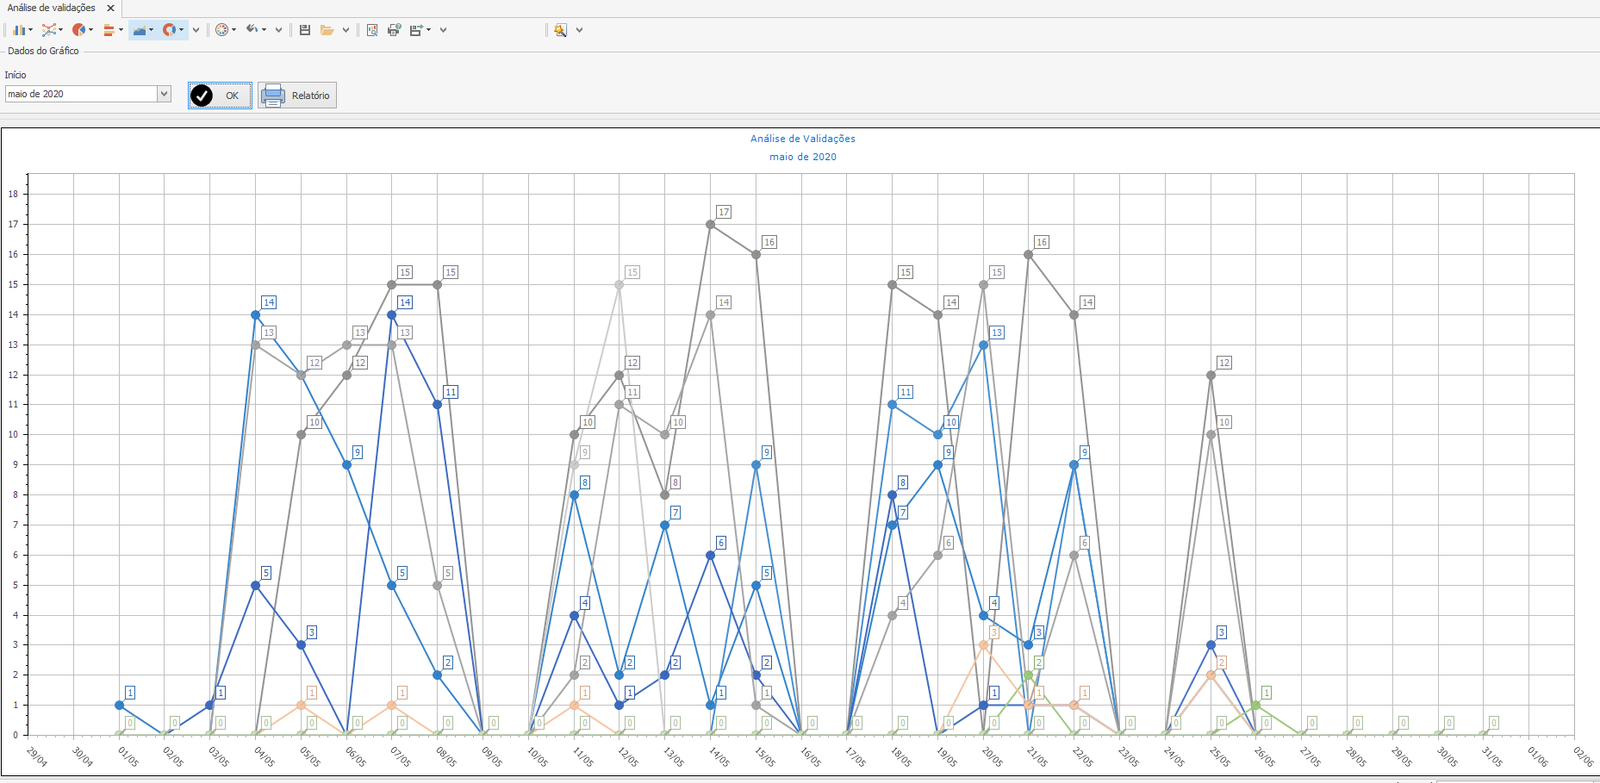The width and height of the screenshot is (1600, 783).
Task: Open dropdown arrow next to paint bucket
Action: coord(264,30)
